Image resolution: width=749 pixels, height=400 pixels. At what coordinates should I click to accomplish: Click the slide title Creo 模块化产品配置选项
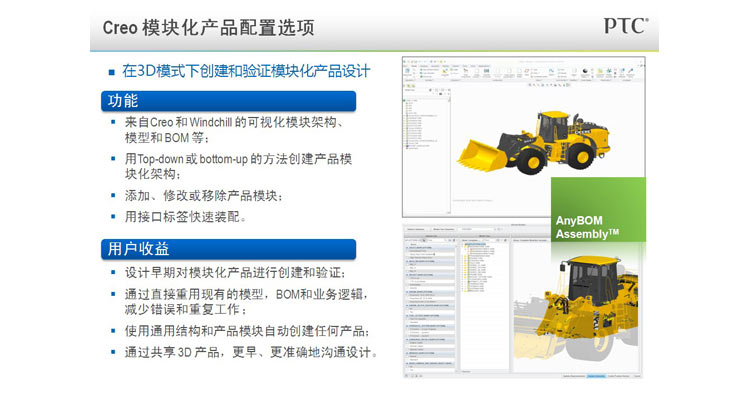[x=208, y=27]
